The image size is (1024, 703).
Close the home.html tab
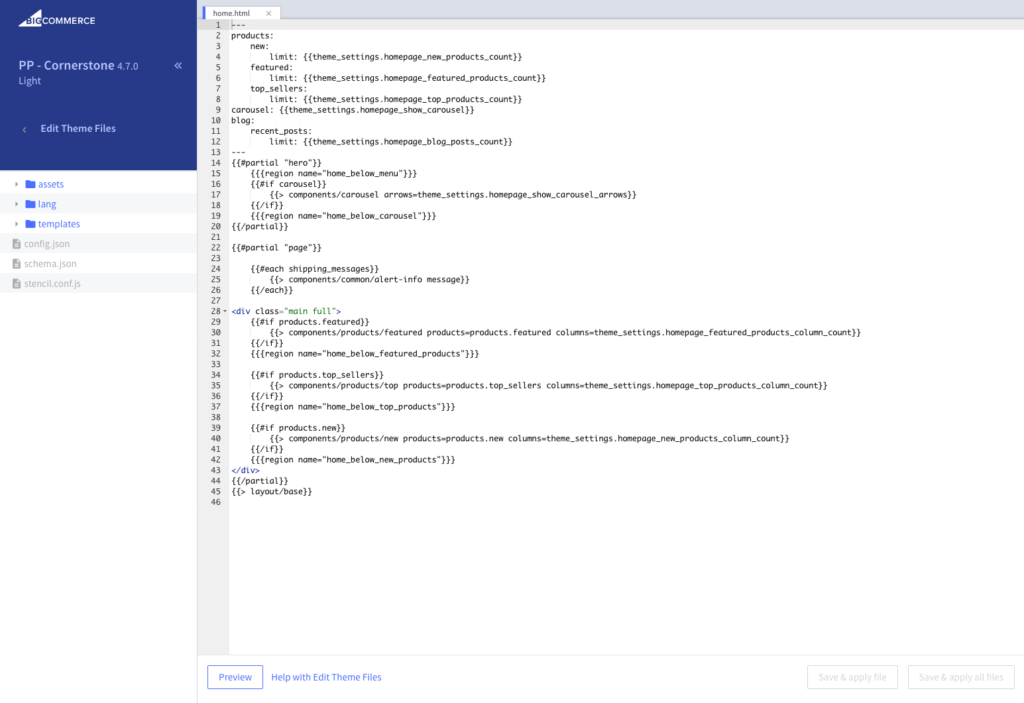(268, 13)
